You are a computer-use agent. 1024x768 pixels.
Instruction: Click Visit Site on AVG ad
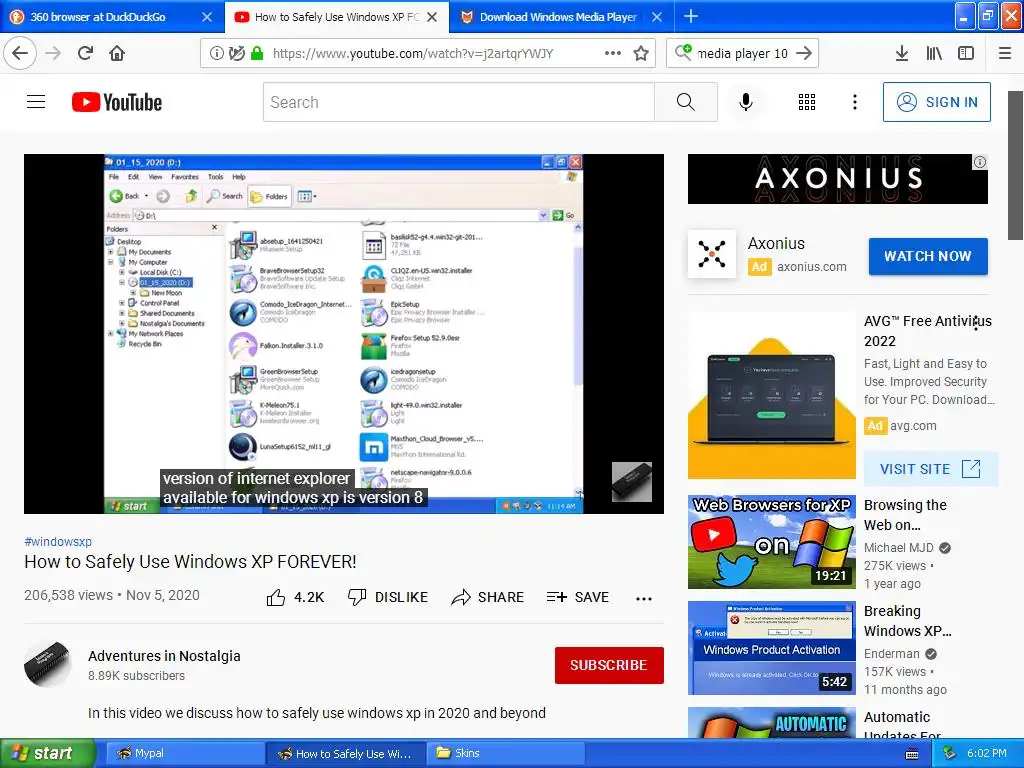930,469
